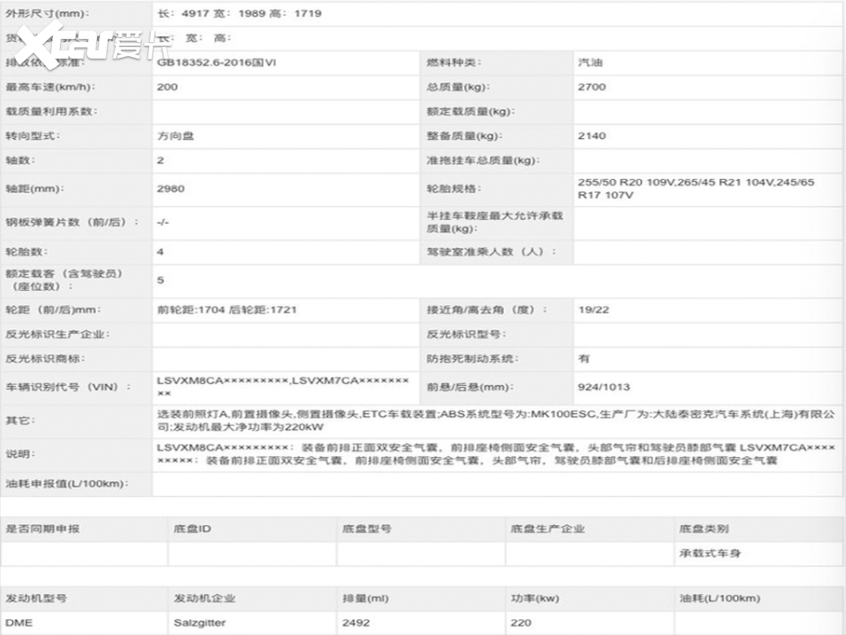
Task: Click the 油耗申报值(L/100km) label
Action: (67, 484)
